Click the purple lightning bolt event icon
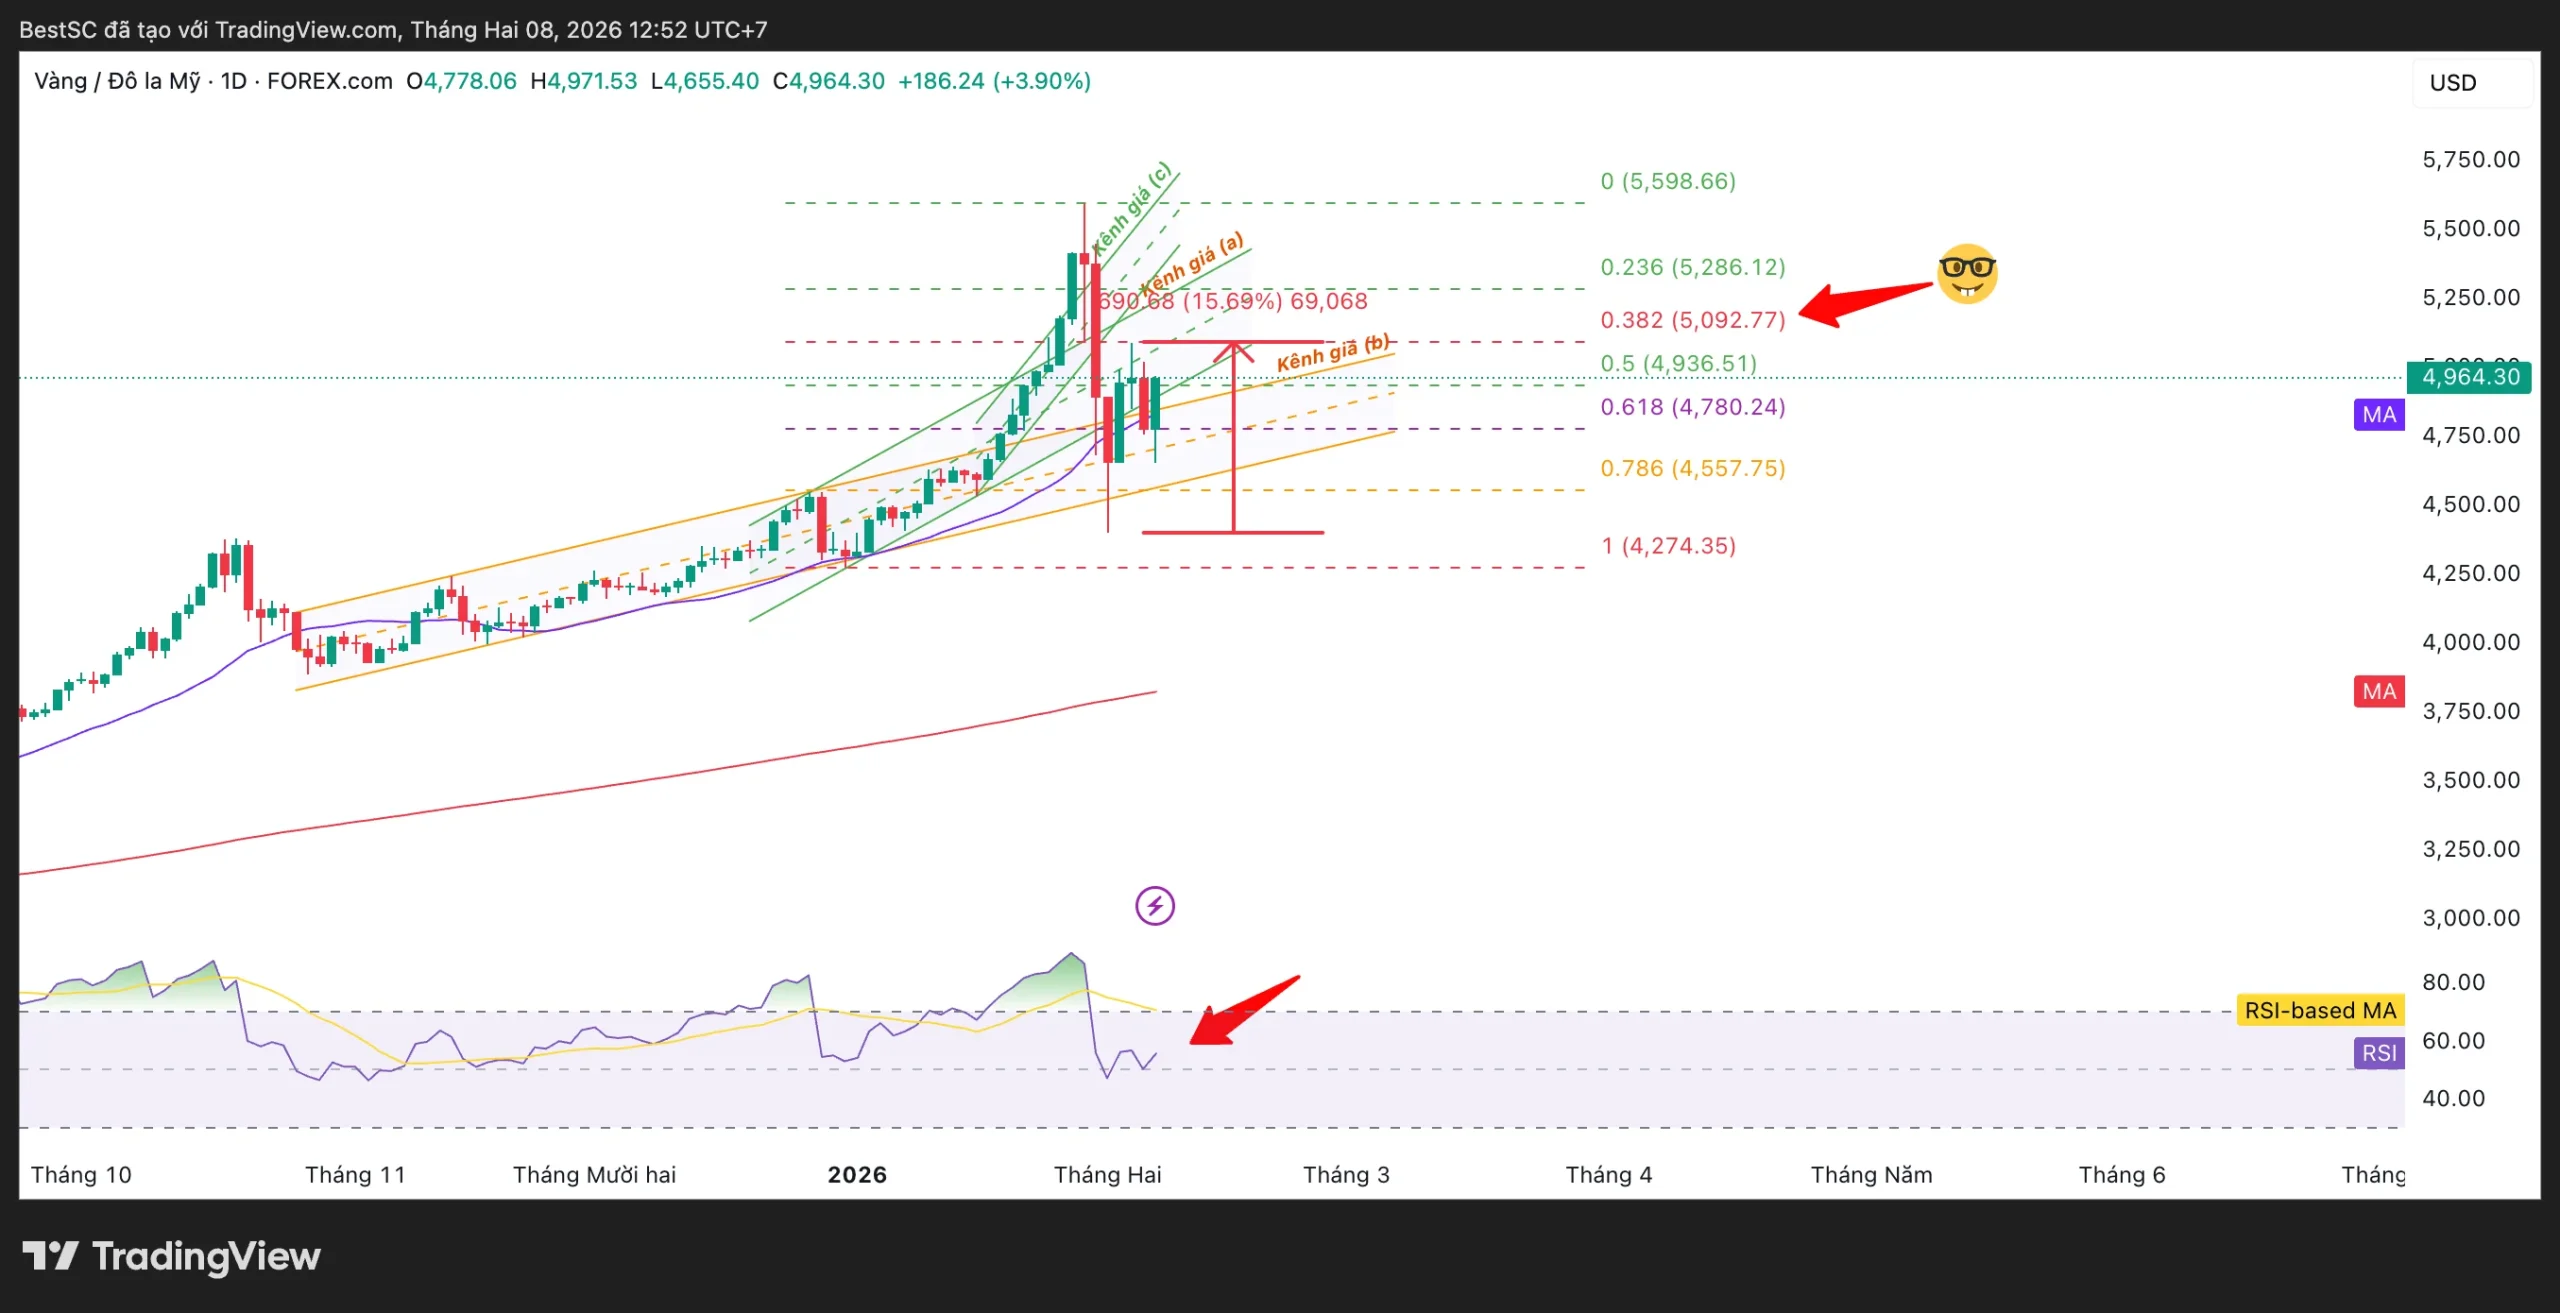The height and width of the screenshot is (1313, 2560). tap(1154, 906)
